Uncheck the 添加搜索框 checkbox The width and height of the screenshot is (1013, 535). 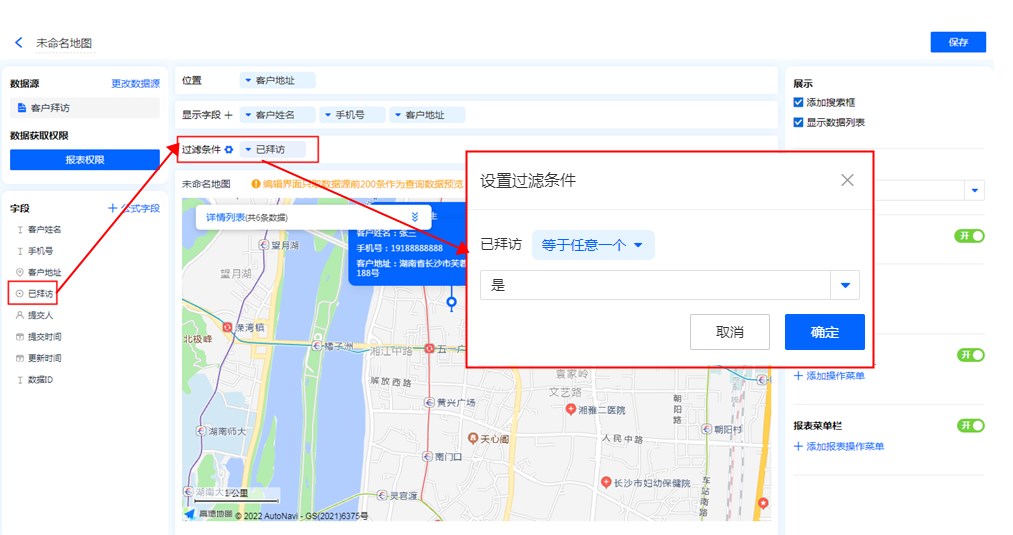798,102
